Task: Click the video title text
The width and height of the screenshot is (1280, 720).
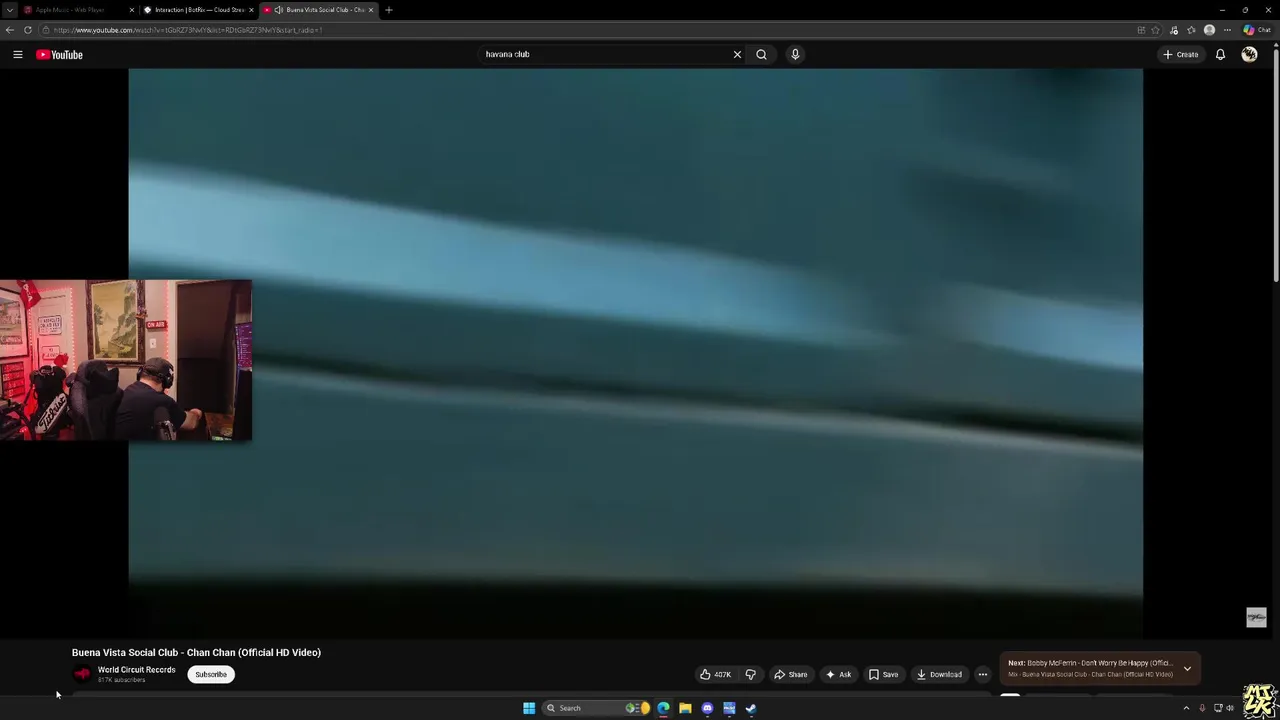Action: [196, 652]
